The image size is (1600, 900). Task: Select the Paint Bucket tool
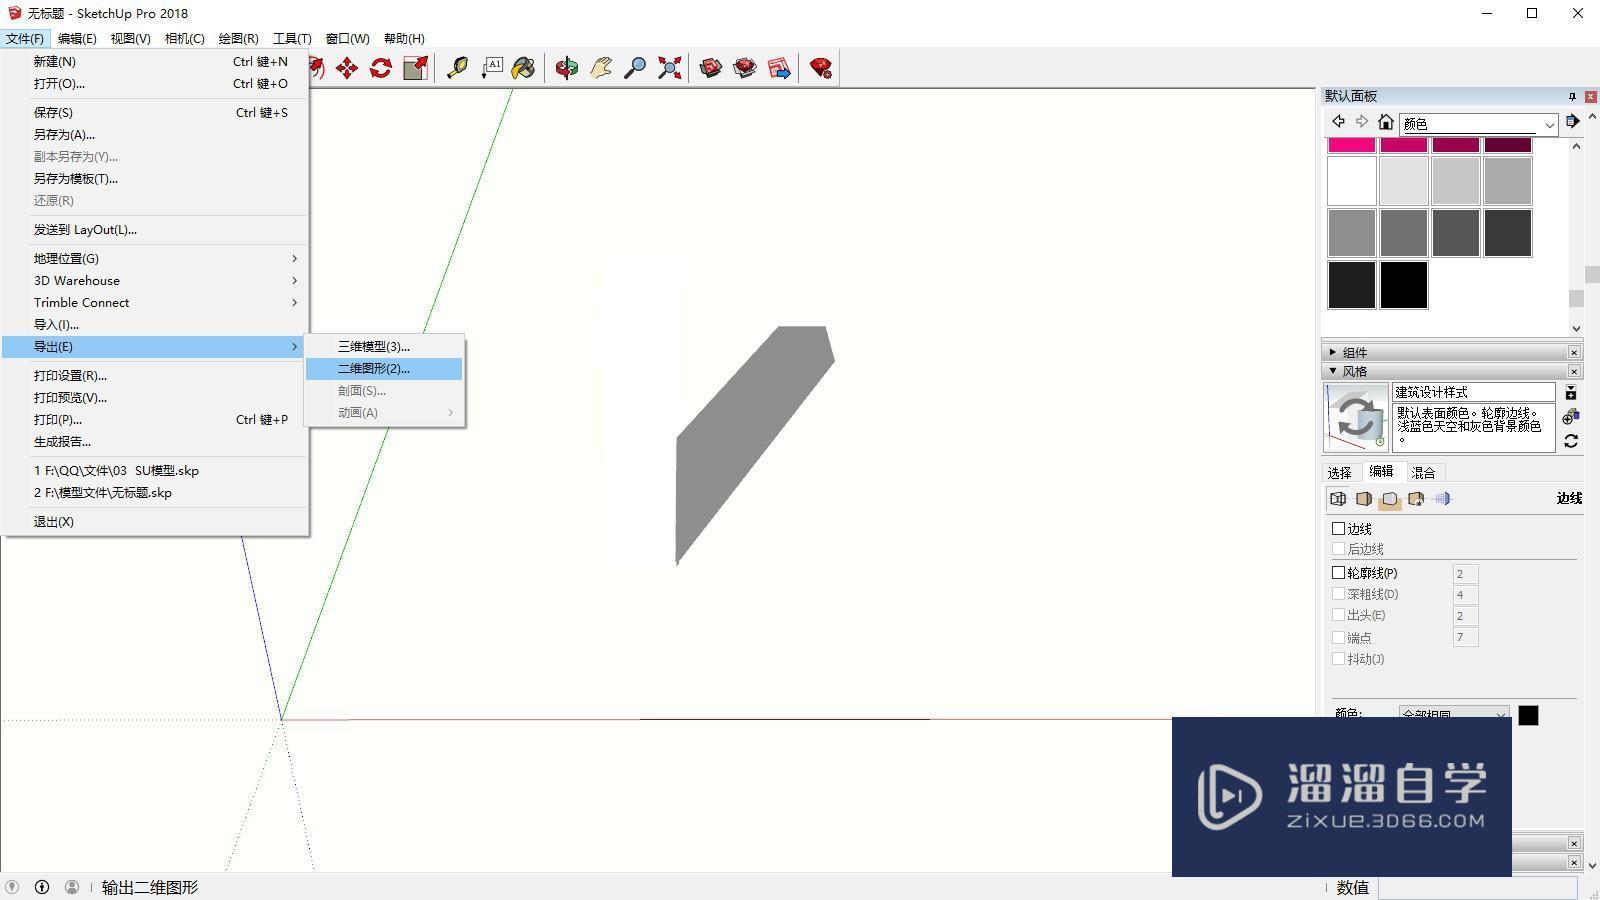click(x=523, y=68)
